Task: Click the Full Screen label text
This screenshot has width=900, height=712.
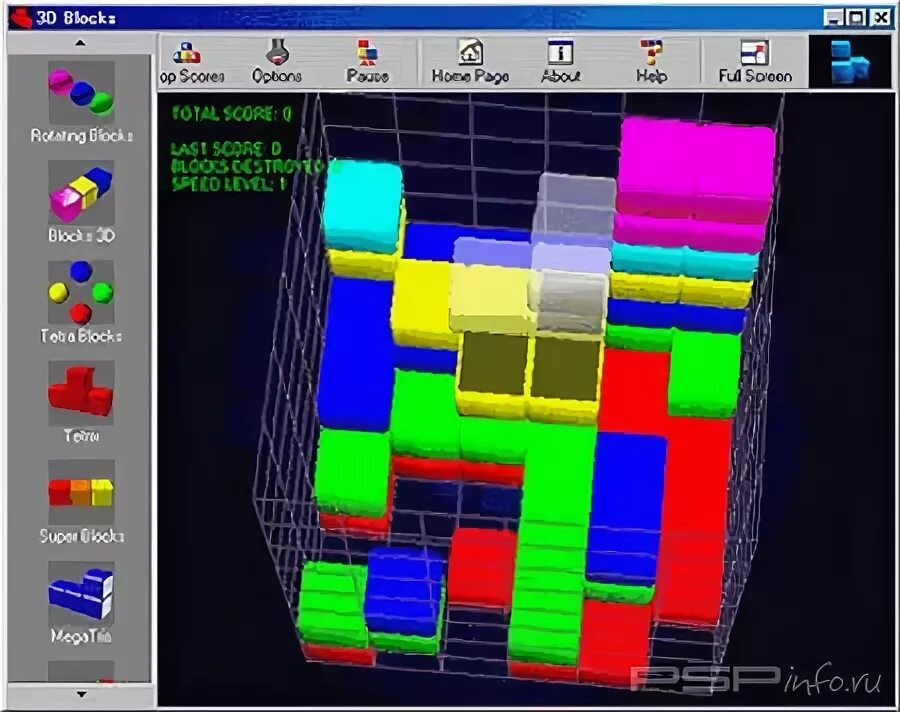Action: (755, 76)
